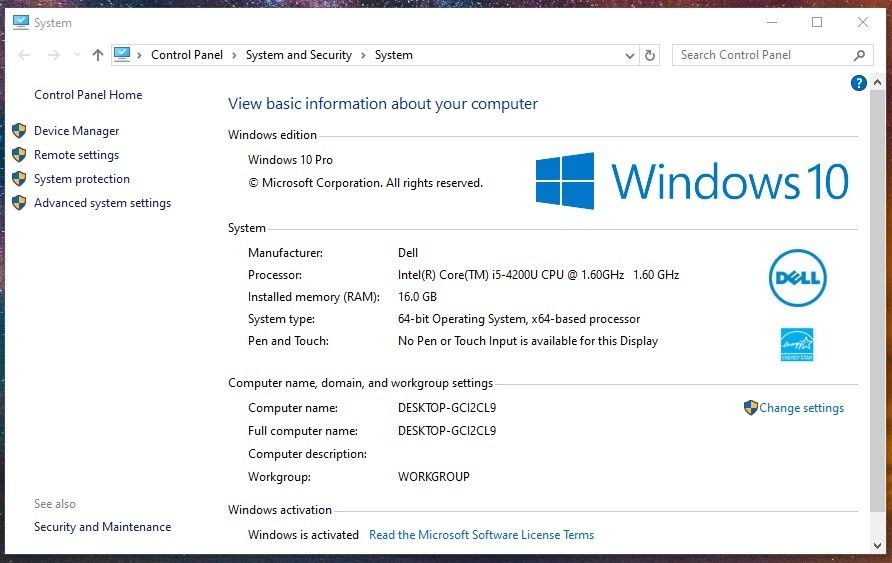Click the Windows 10 logo
The image size is (892, 563).
[692, 181]
